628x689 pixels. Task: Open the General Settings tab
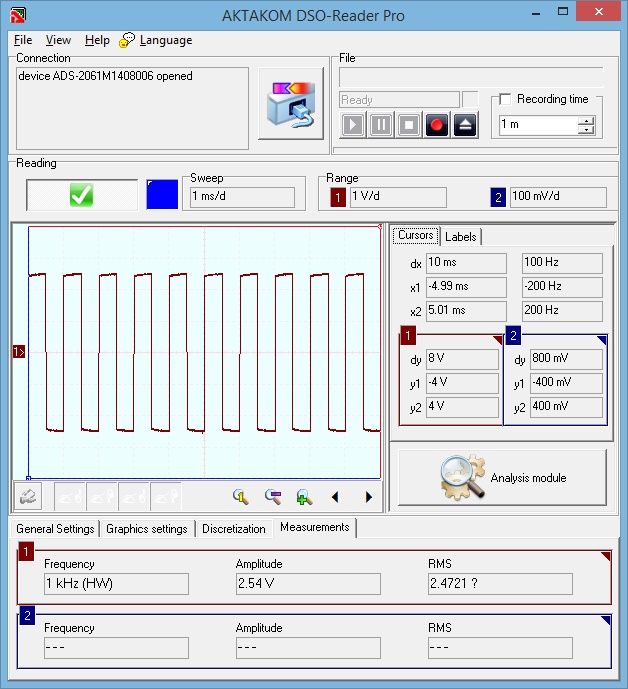(x=55, y=529)
